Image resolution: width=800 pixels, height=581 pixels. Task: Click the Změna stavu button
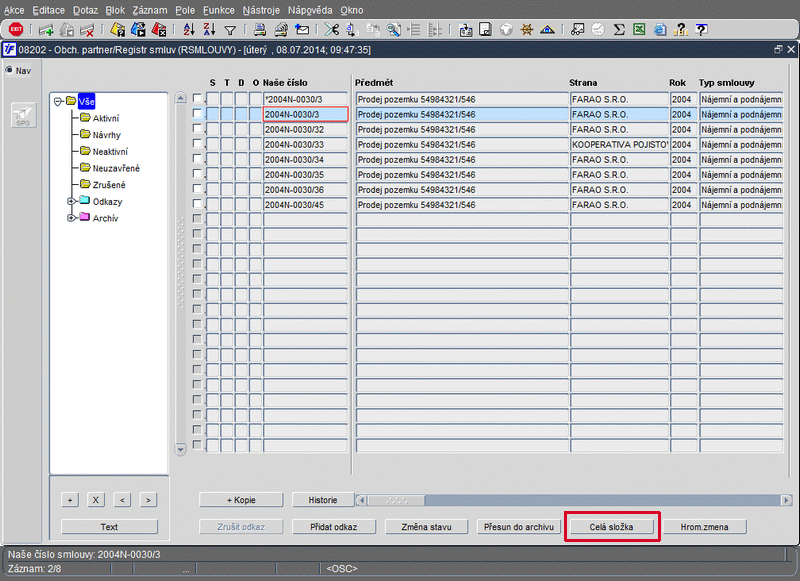tap(427, 527)
